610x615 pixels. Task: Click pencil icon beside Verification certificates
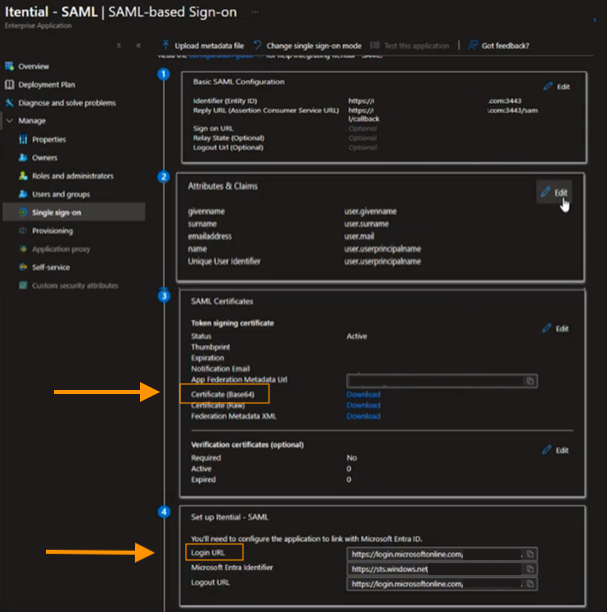point(547,450)
